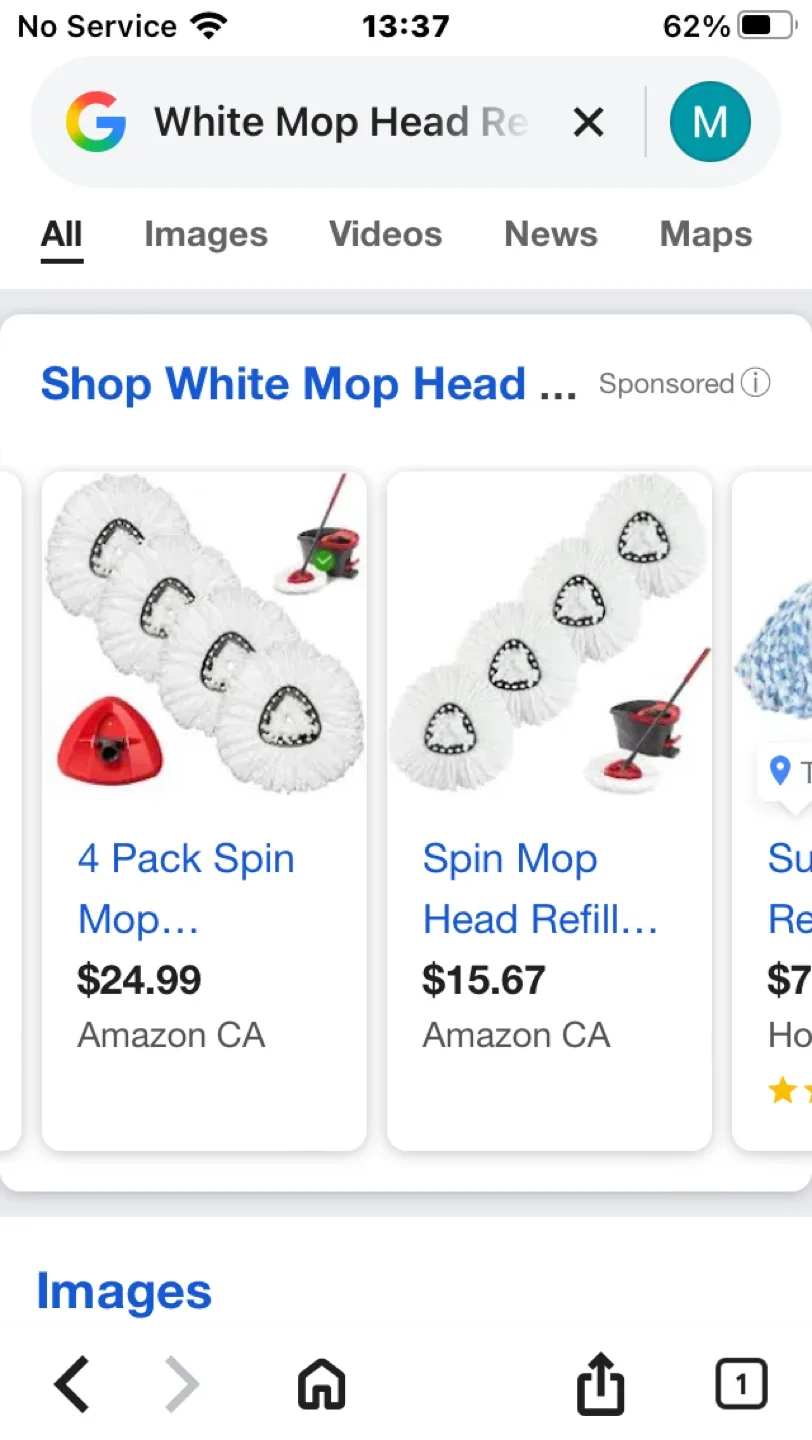Tap inside the search input field

[340, 121]
